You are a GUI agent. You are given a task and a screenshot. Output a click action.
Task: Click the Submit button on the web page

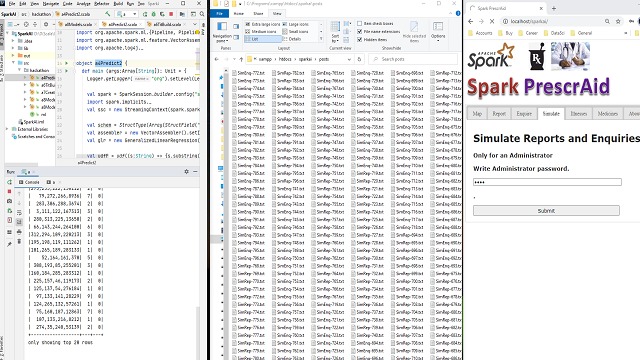[546, 211]
